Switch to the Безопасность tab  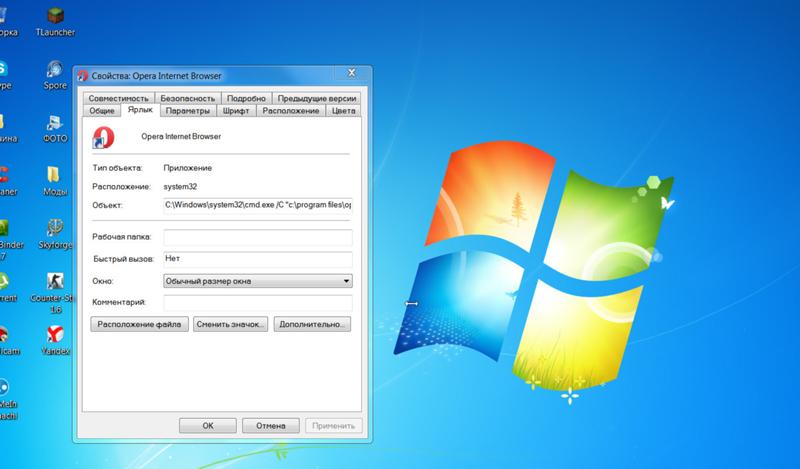coord(187,98)
